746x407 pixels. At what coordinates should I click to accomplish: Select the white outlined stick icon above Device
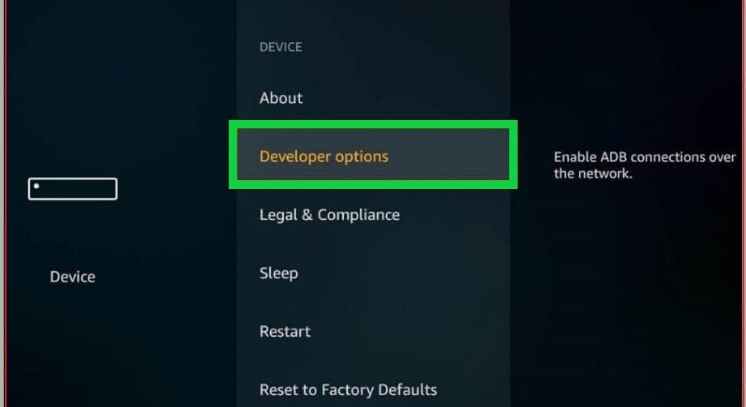73,189
